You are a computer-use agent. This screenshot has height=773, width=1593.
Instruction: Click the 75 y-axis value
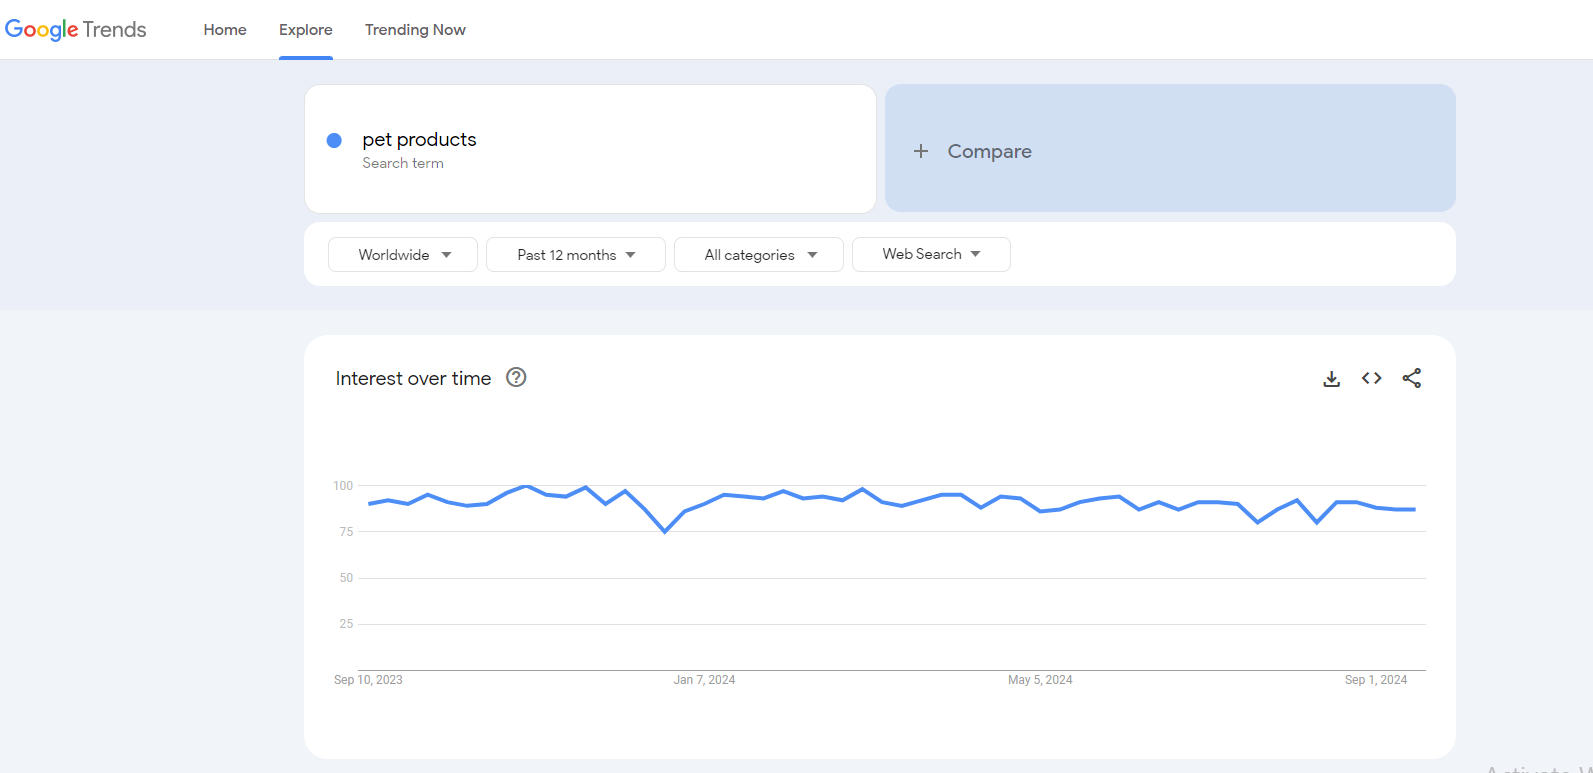346,532
